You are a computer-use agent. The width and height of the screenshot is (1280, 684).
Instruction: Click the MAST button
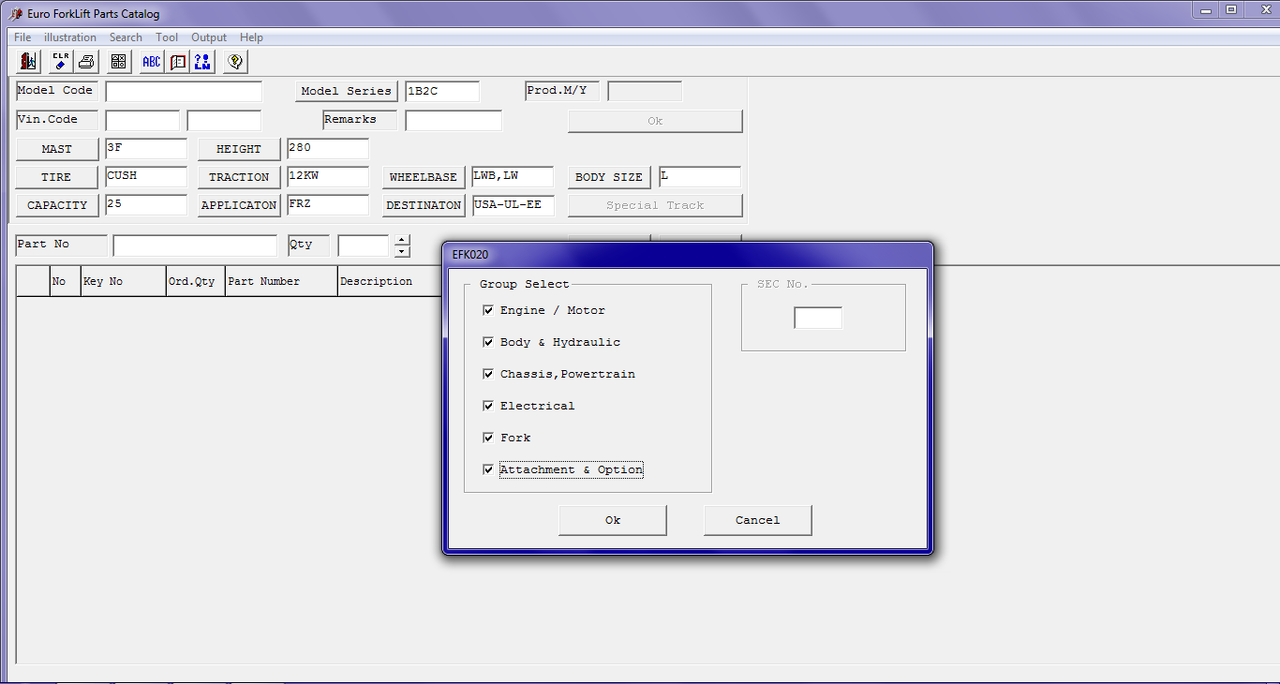pos(57,149)
